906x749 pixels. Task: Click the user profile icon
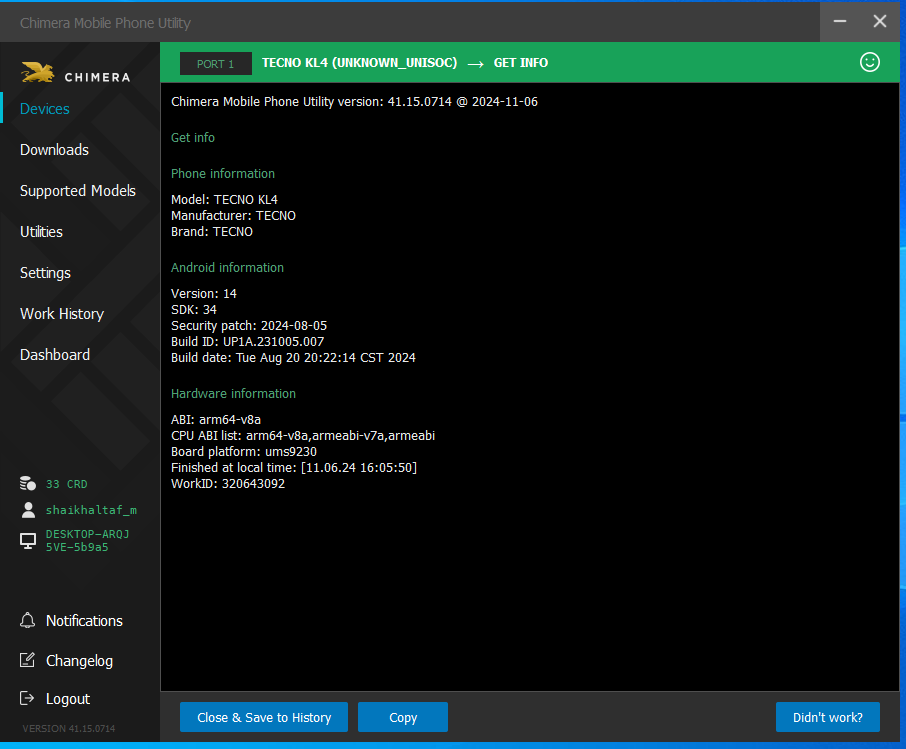[x=28, y=510]
